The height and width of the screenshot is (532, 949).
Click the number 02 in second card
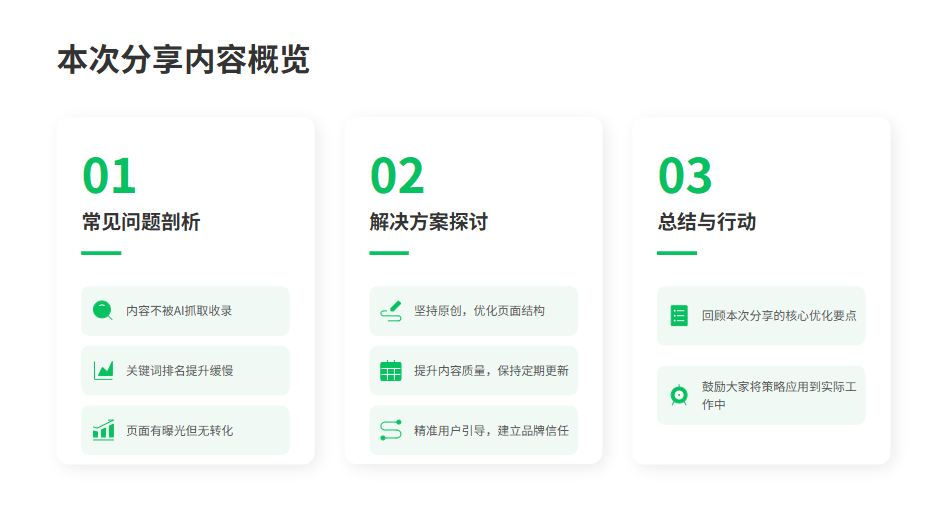point(397,176)
